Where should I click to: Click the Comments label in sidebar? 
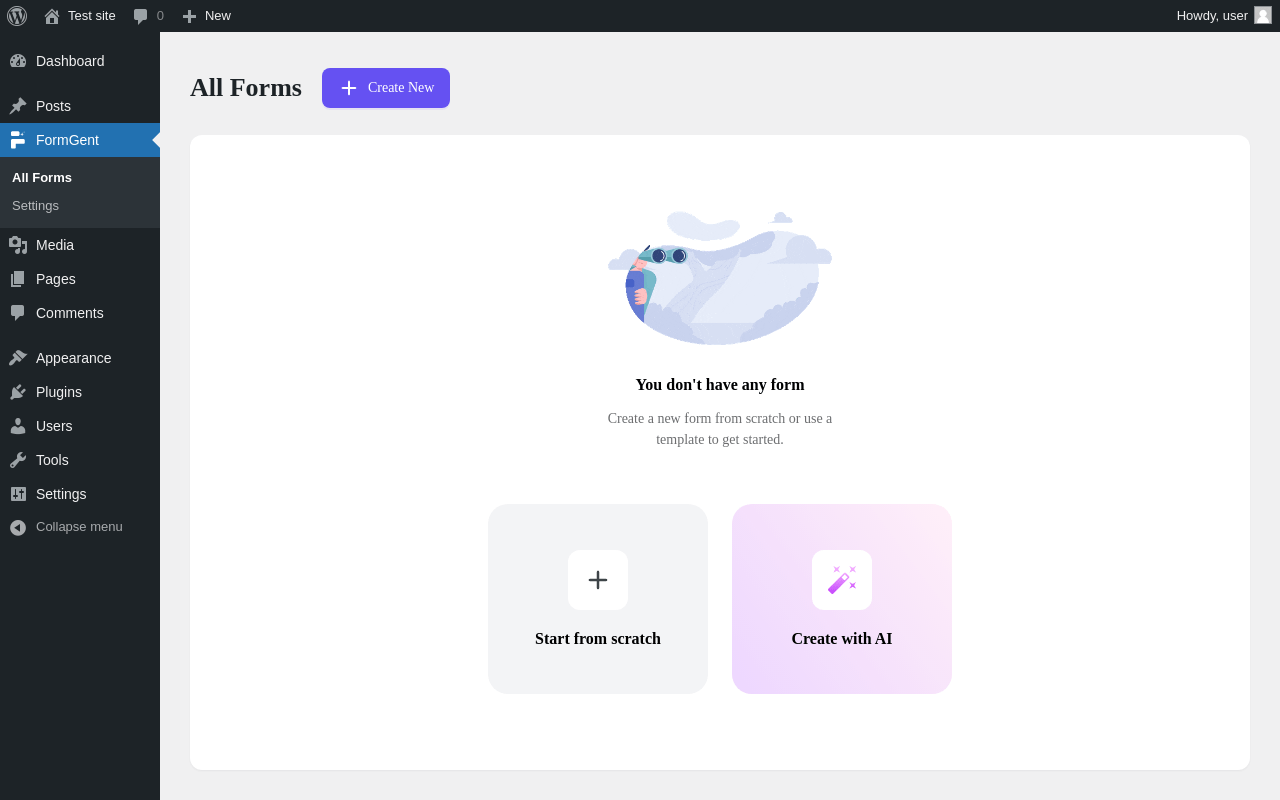70,313
